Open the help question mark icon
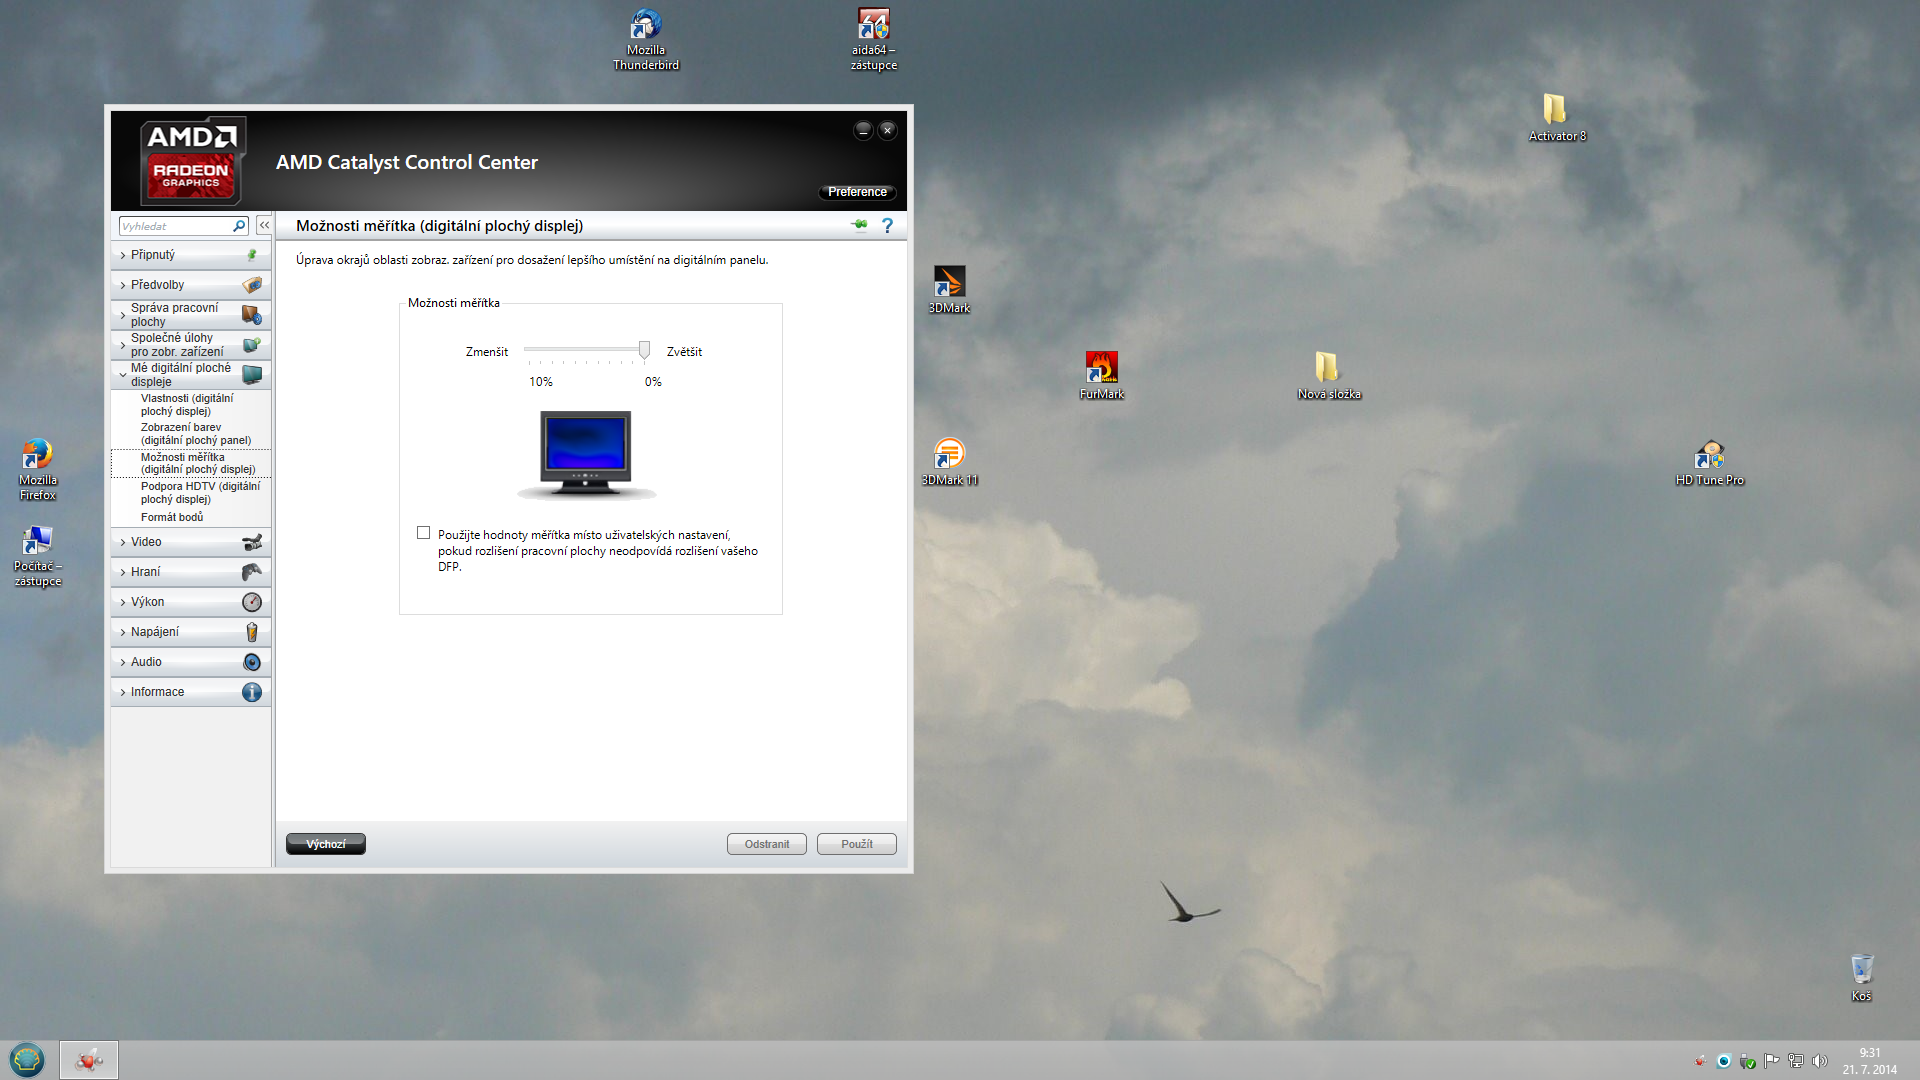The image size is (1920, 1080). tap(887, 226)
